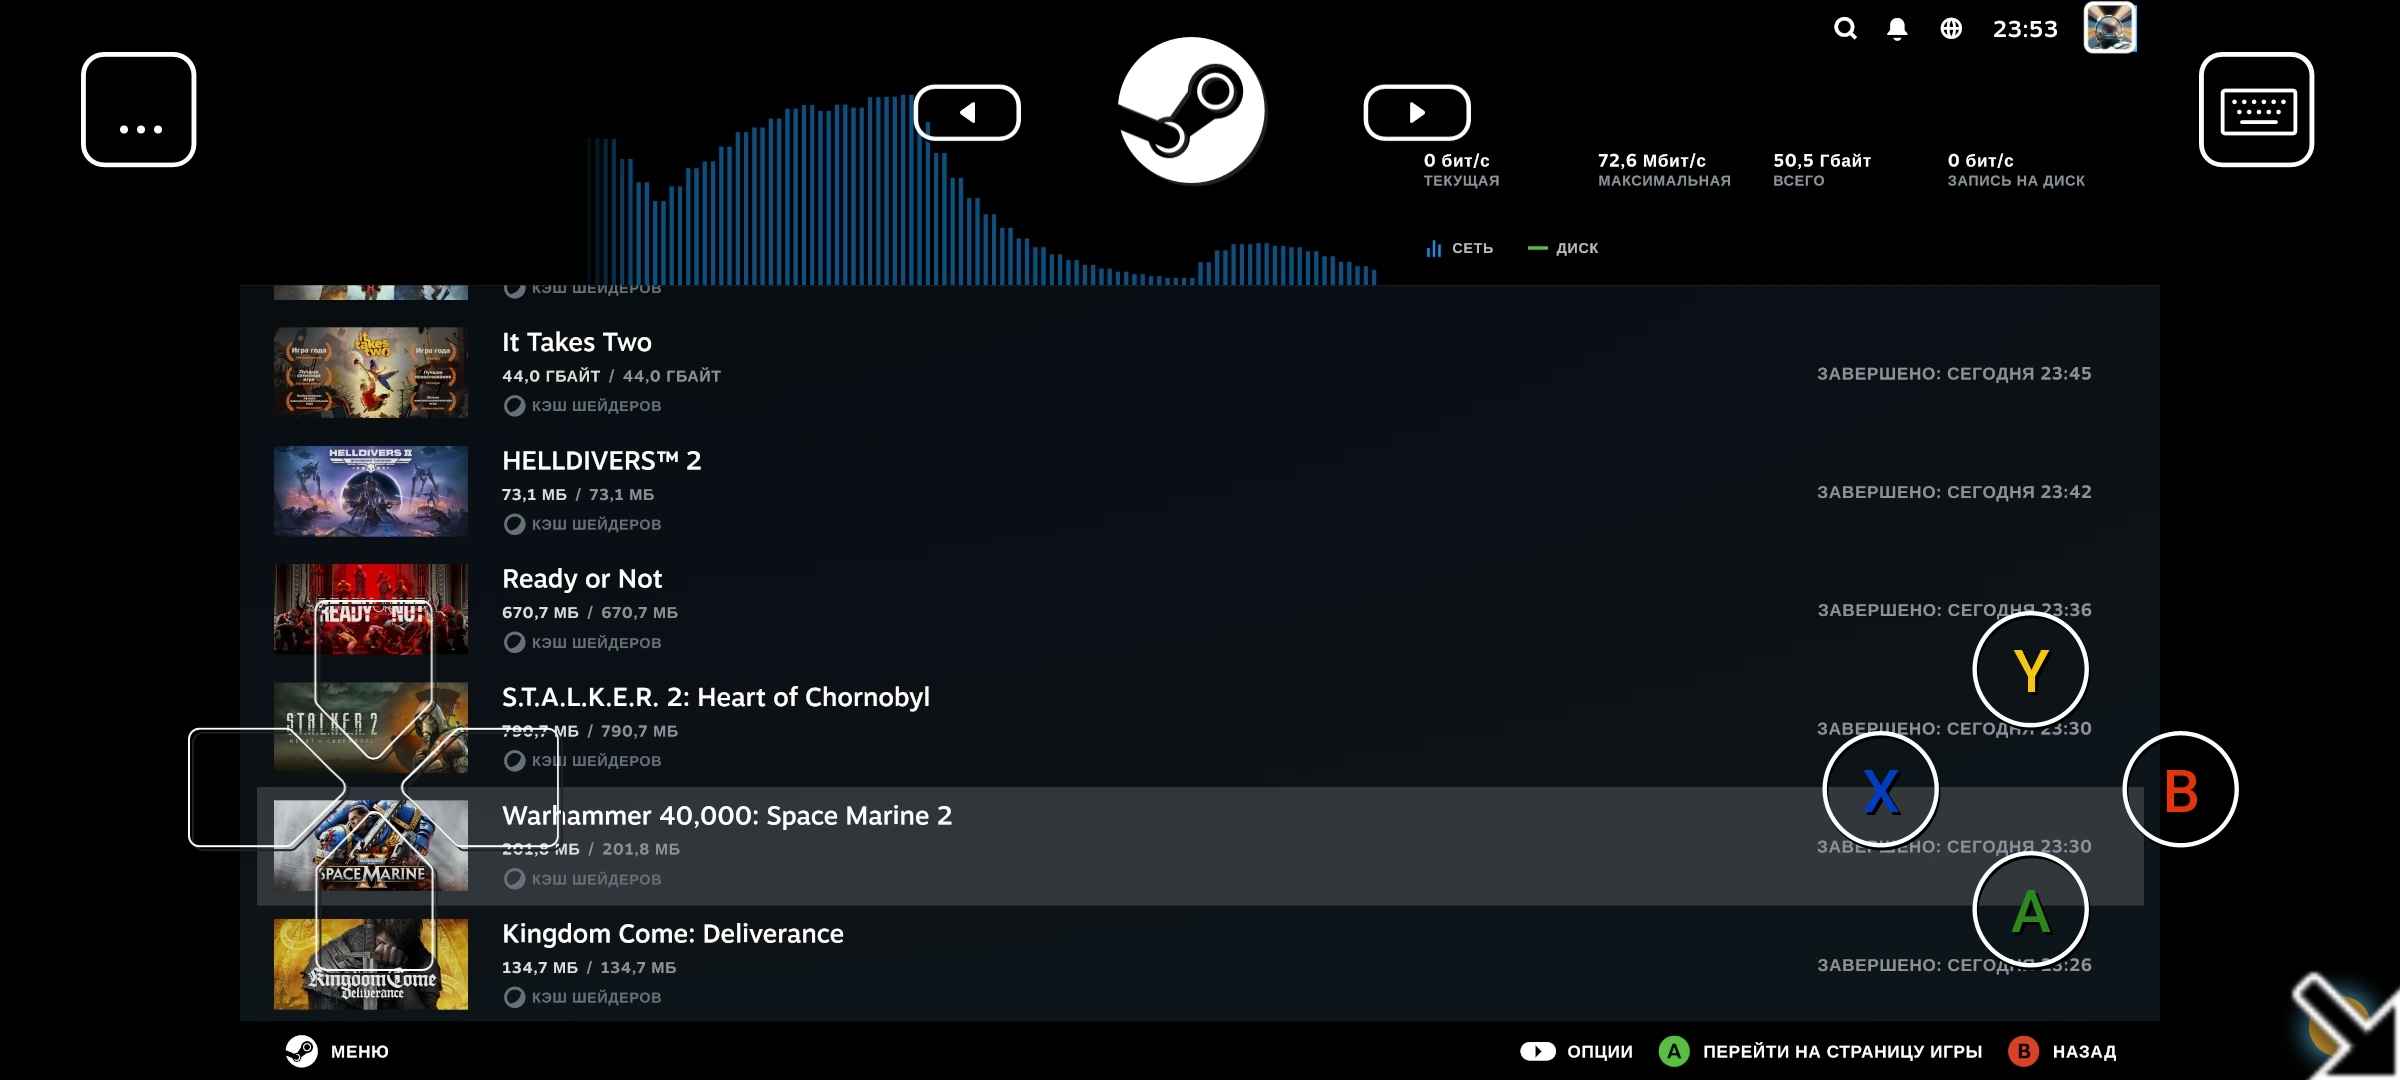Viewport: 2400px width, 1080px height.
Task: Open the search magnifier icon
Action: pos(1845,29)
